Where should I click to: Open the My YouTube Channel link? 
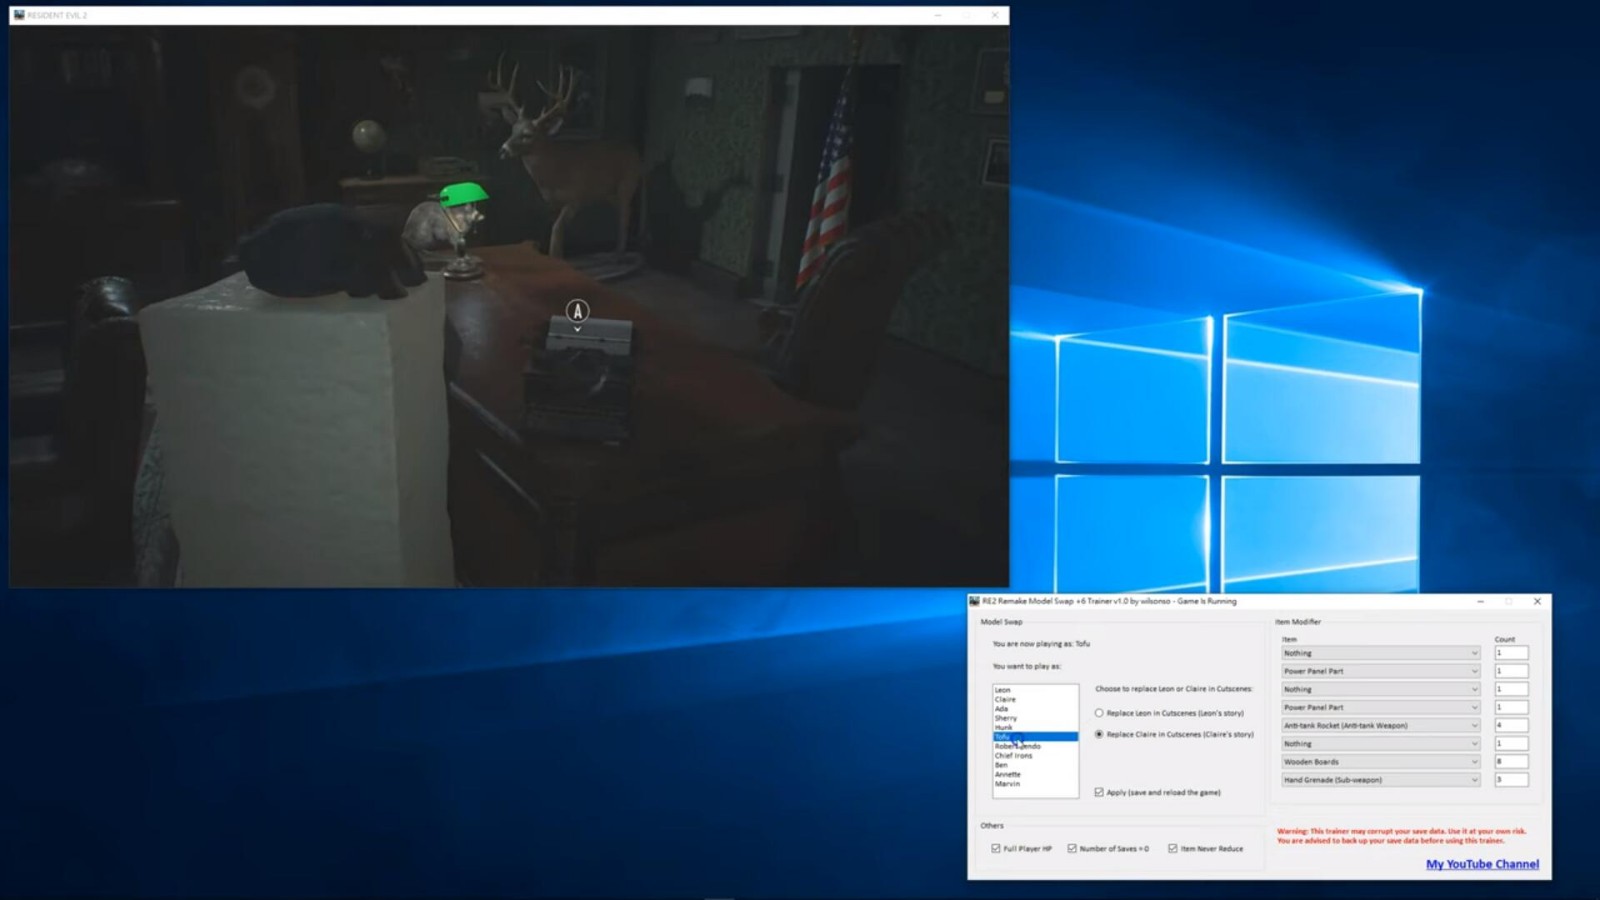point(1482,864)
